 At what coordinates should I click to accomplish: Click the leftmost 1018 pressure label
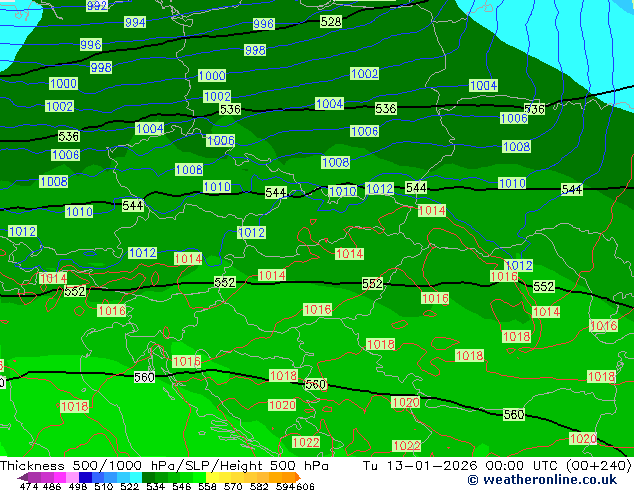[75, 406]
